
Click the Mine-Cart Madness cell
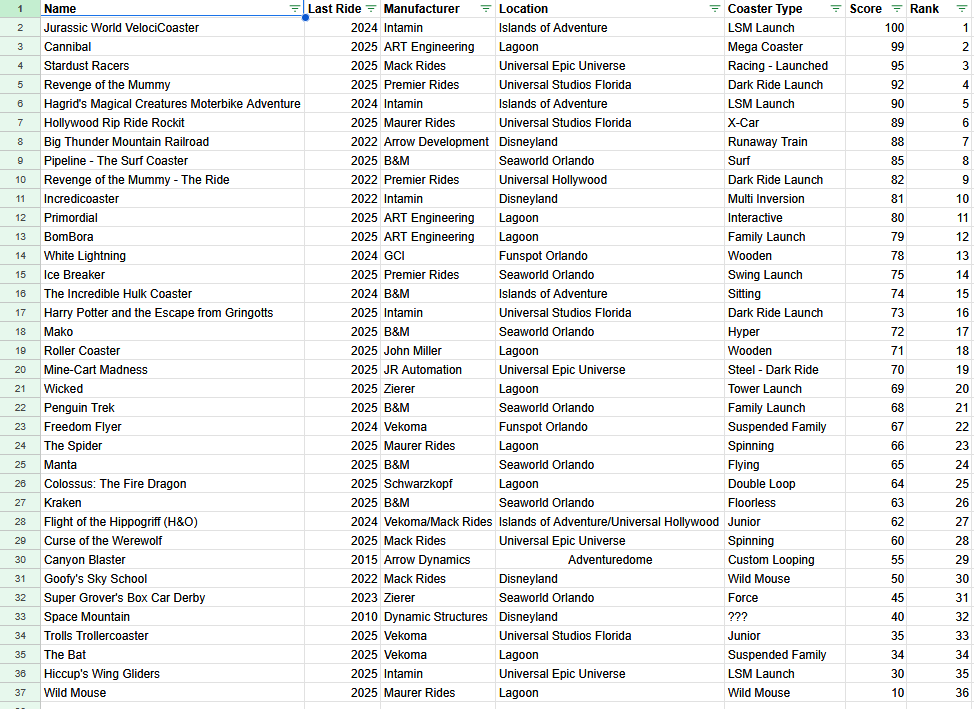tap(173, 370)
